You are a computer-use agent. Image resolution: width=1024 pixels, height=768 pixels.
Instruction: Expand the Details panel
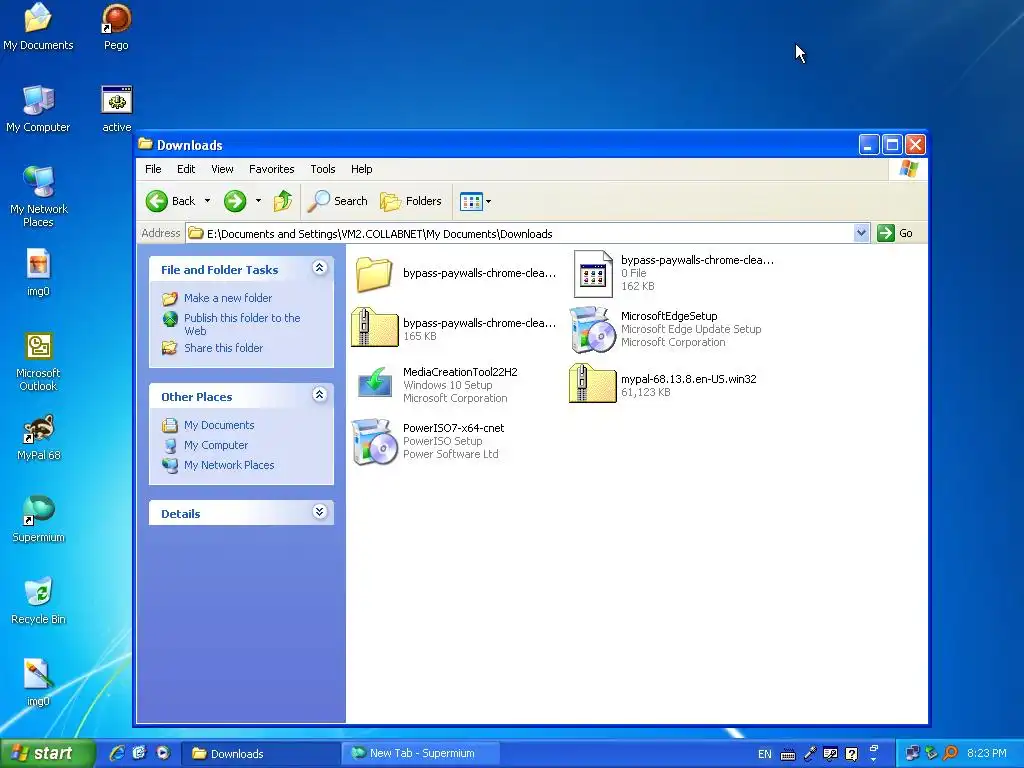coord(319,511)
